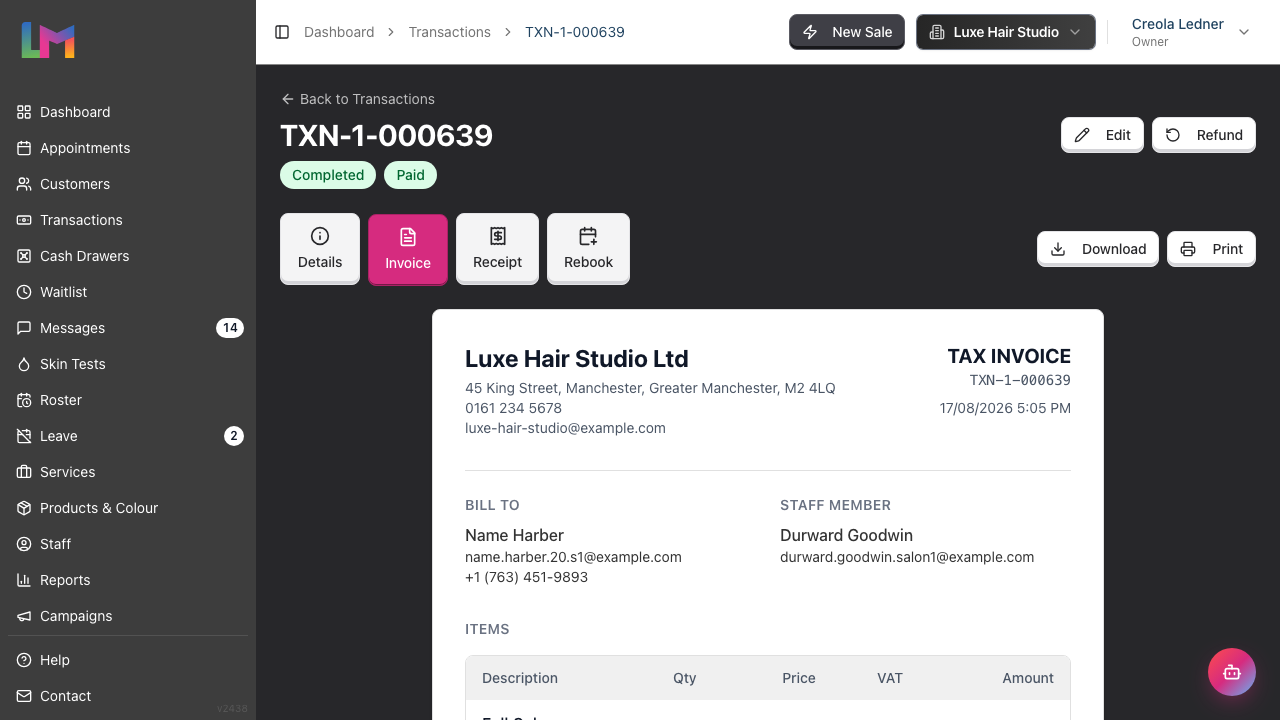Click Dashboard in the breadcrumb
The height and width of the screenshot is (720, 1280).
pos(339,32)
